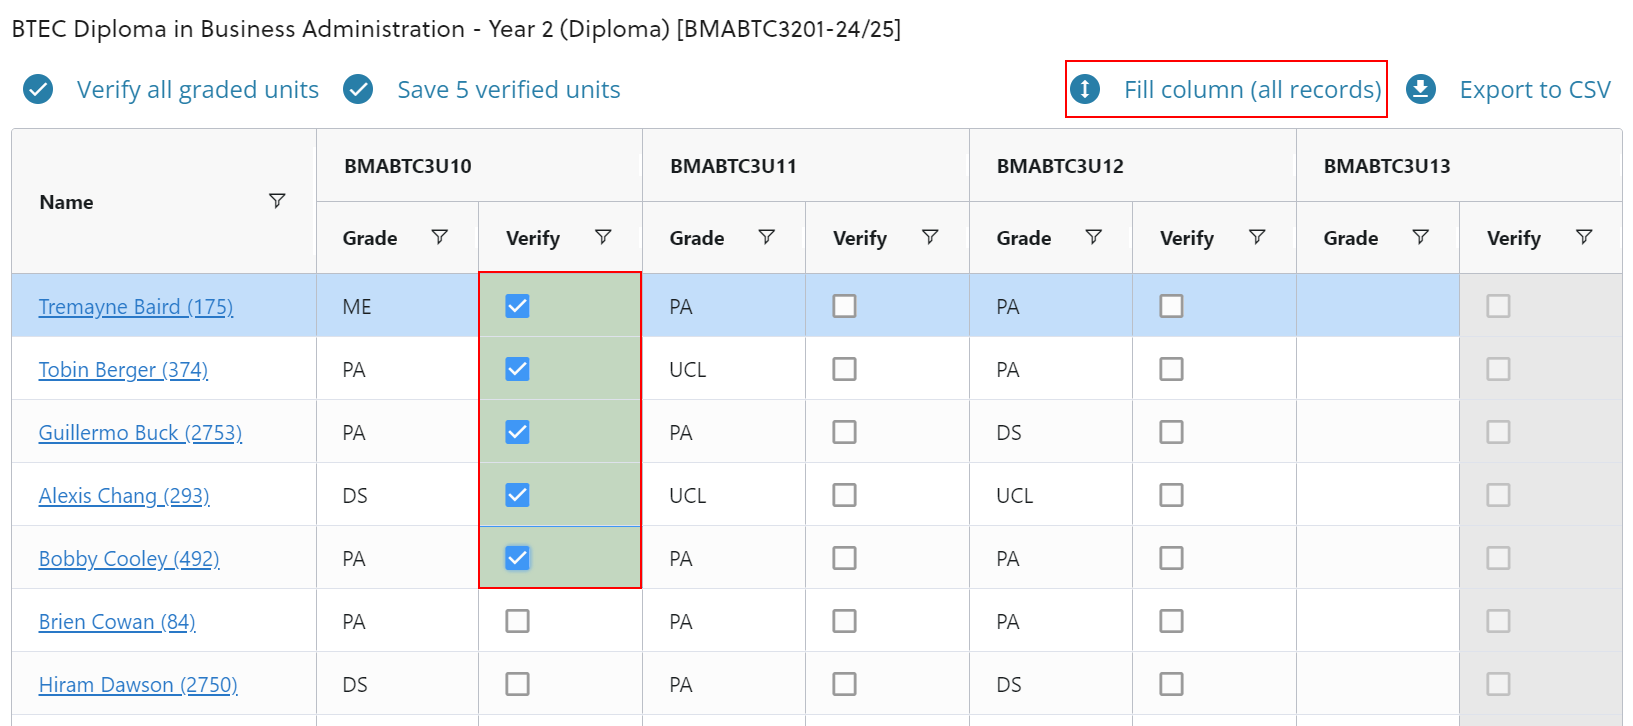1633x726 pixels.
Task: Tick Tobin Berger's BMABTC3U11 verify checkbox
Action: point(844,369)
